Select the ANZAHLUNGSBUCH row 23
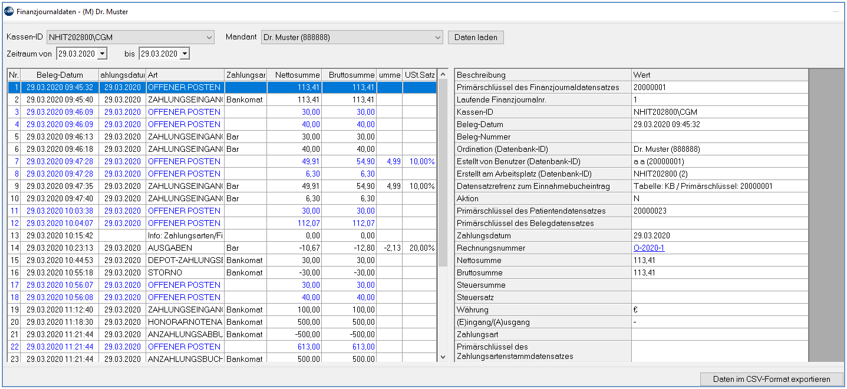This screenshot has height=389, width=847. 221,358
